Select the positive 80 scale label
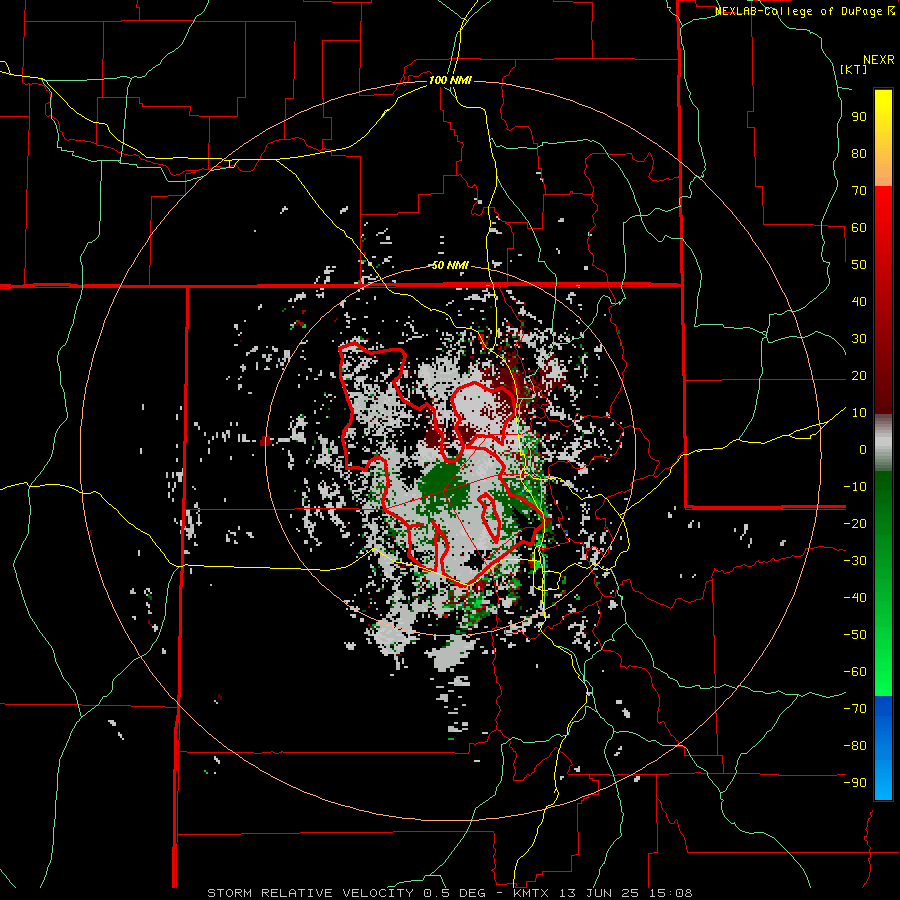 pyautogui.click(x=859, y=153)
